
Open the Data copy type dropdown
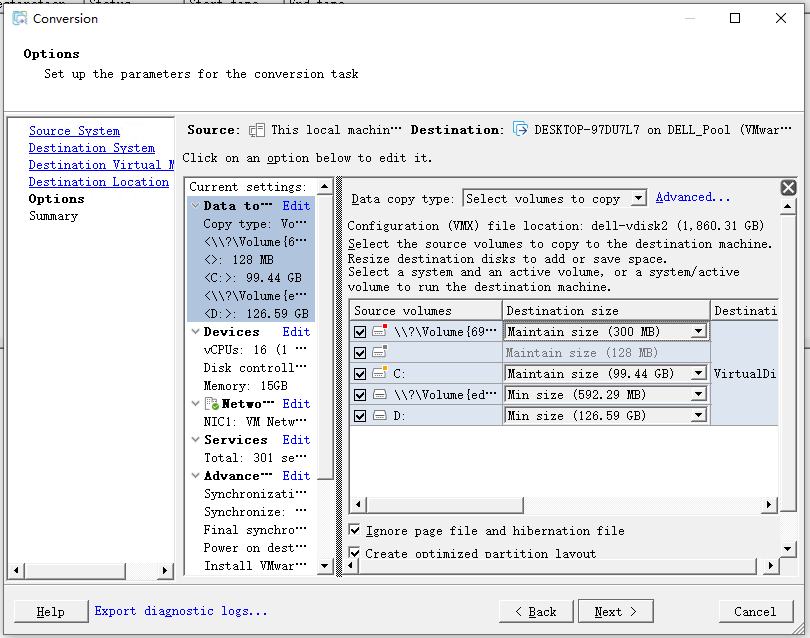pyautogui.click(x=639, y=198)
